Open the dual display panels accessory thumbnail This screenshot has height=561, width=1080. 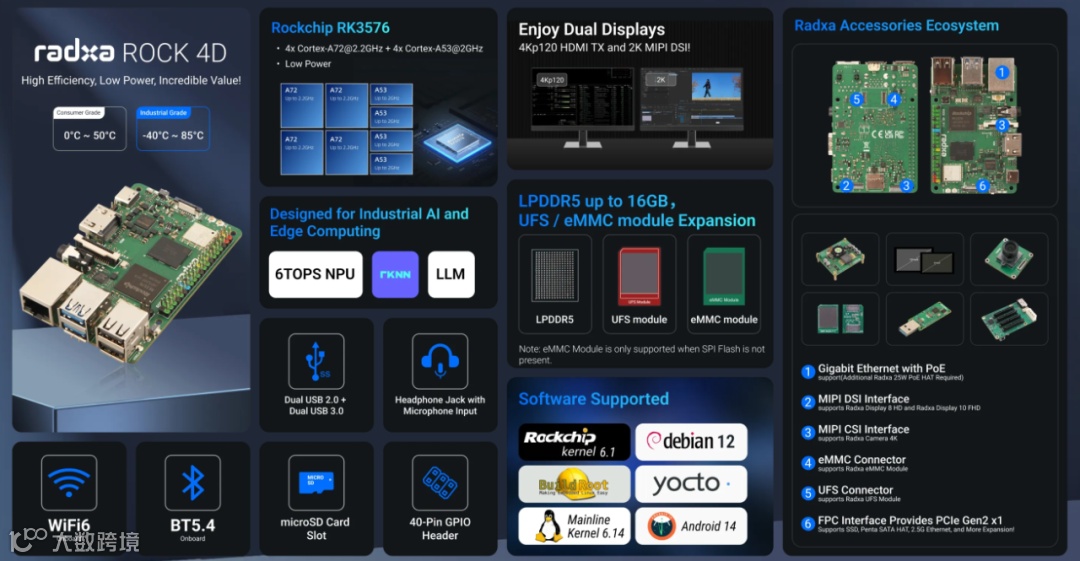tap(924, 260)
